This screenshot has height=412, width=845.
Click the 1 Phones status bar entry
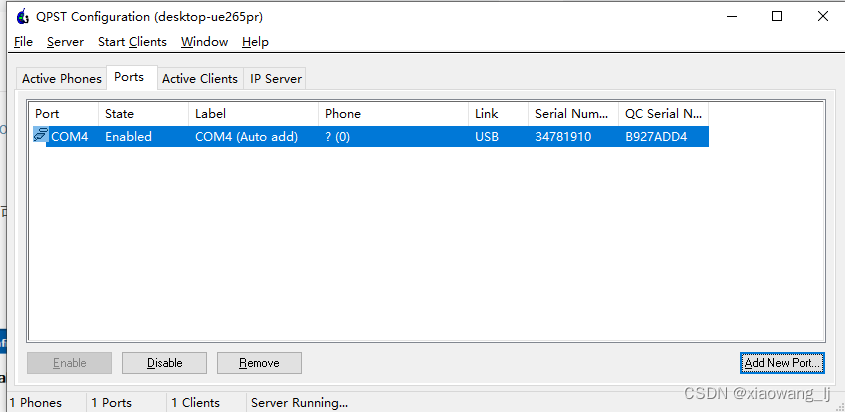pos(36,403)
